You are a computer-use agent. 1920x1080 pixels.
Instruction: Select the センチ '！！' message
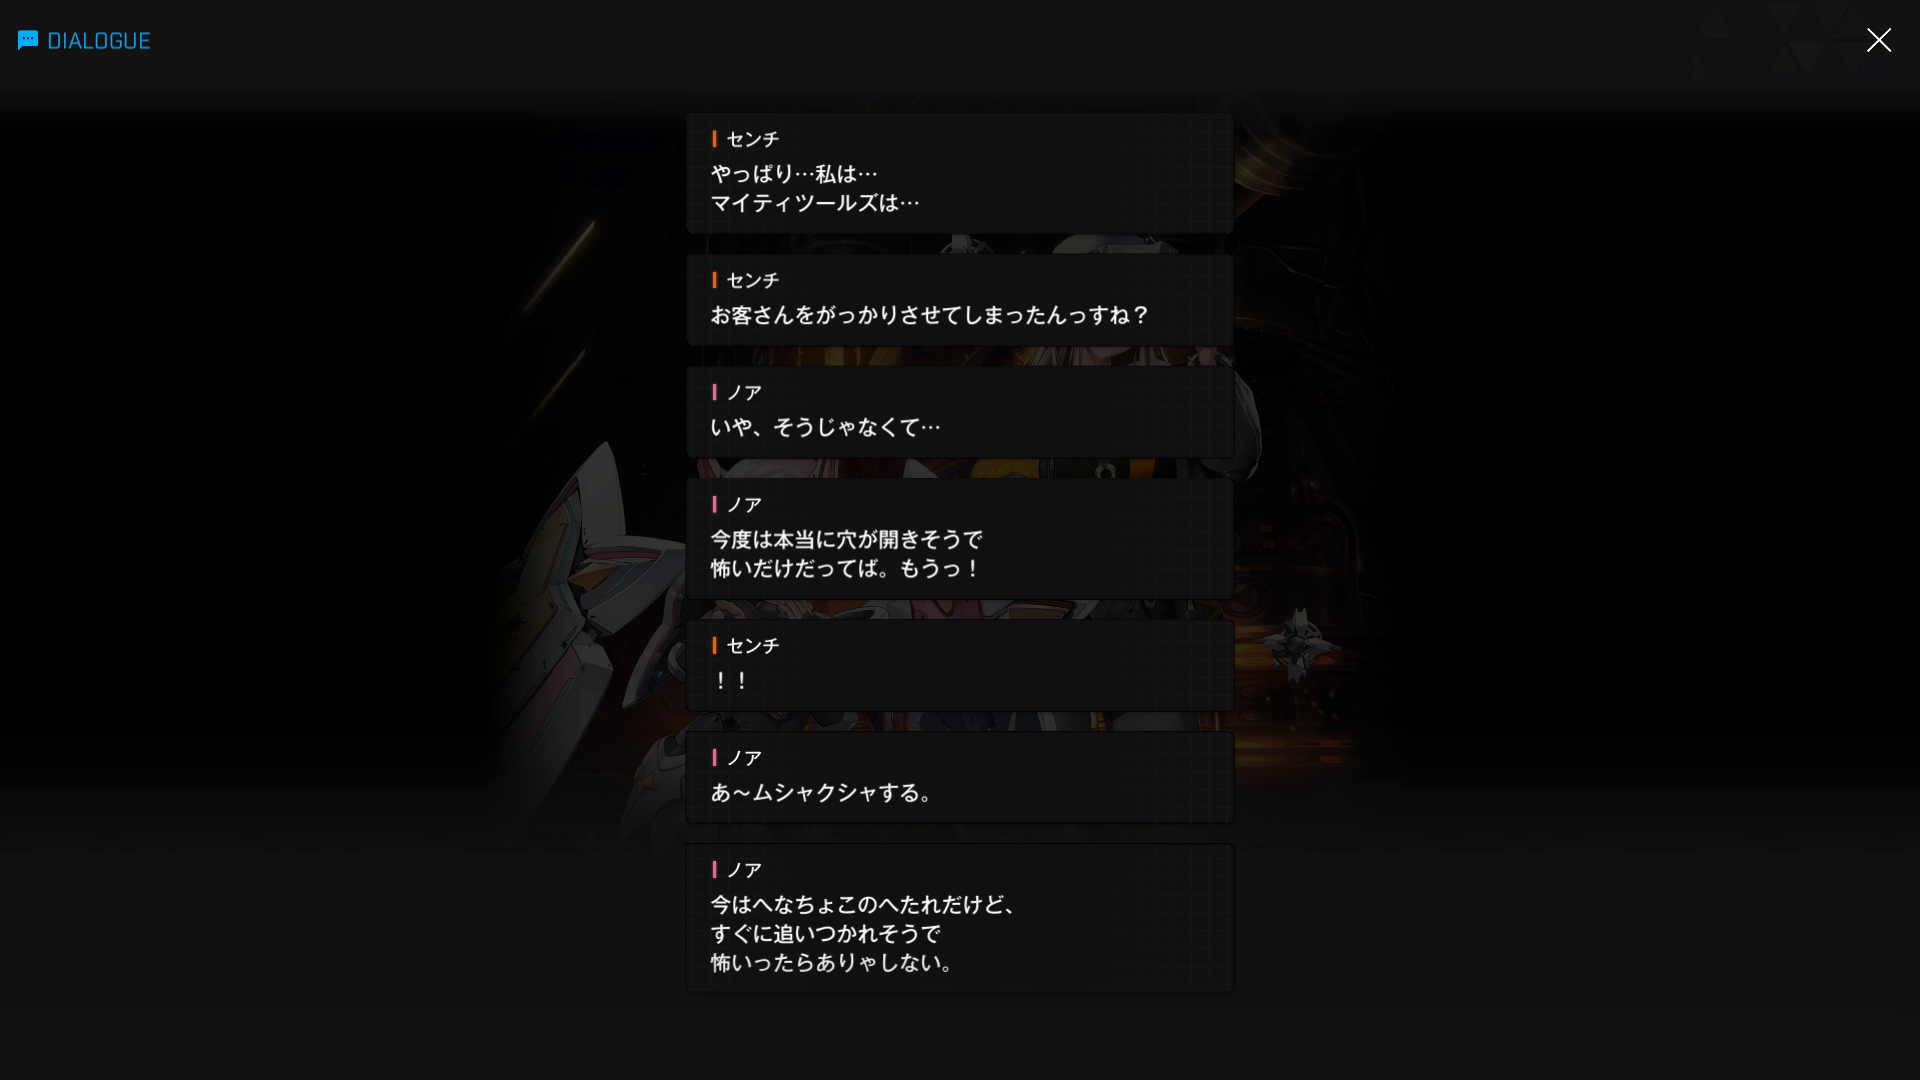pyautogui.click(x=959, y=665)
